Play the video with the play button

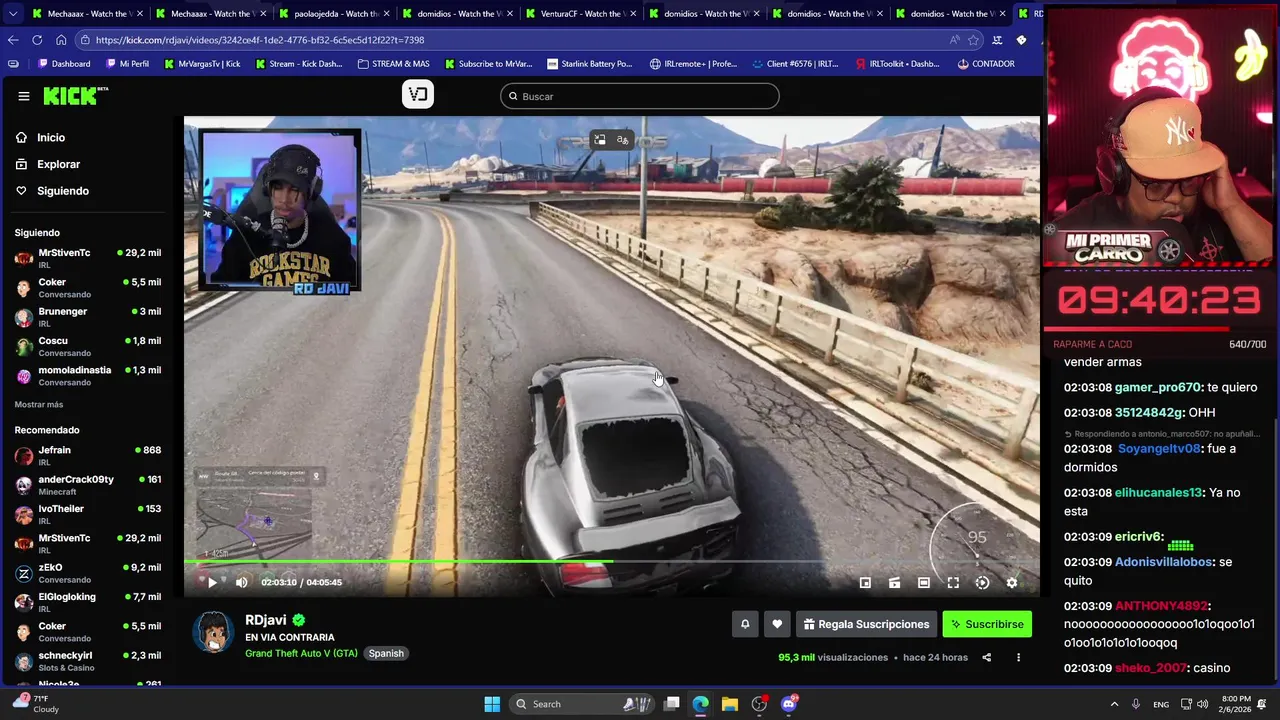coord(212,582)
